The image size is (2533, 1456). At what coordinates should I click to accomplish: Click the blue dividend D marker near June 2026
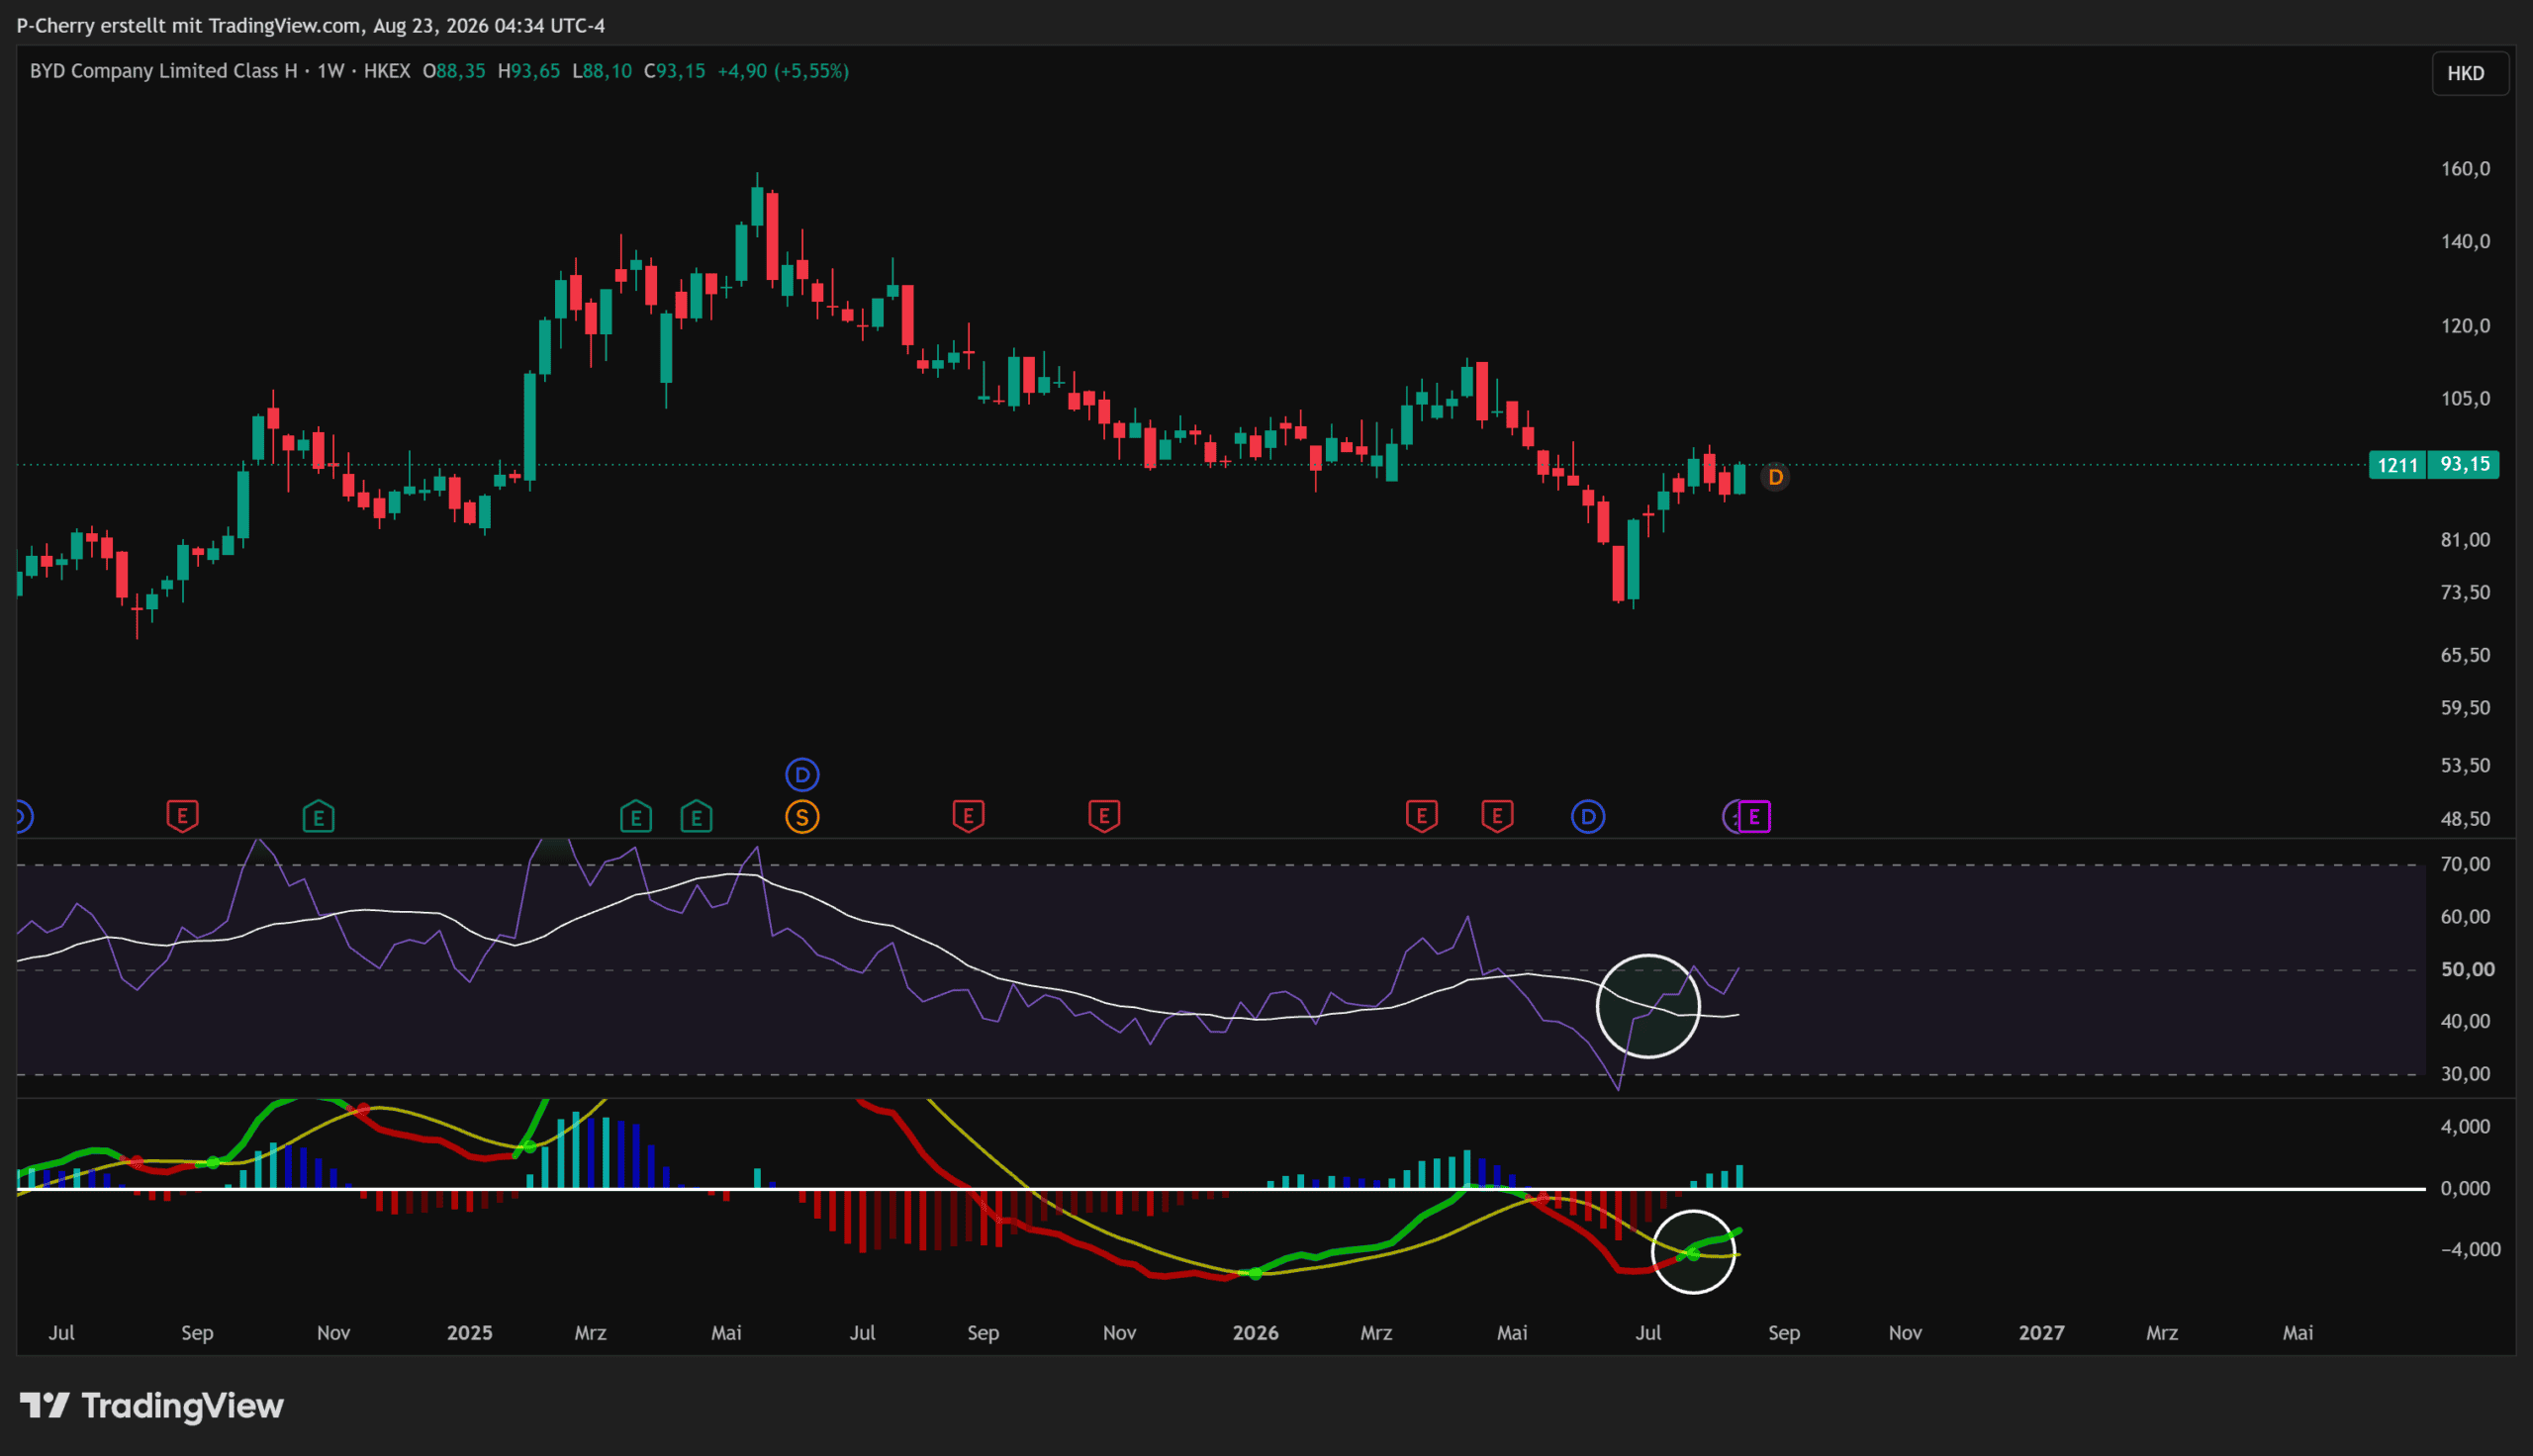click(1588, 817)
